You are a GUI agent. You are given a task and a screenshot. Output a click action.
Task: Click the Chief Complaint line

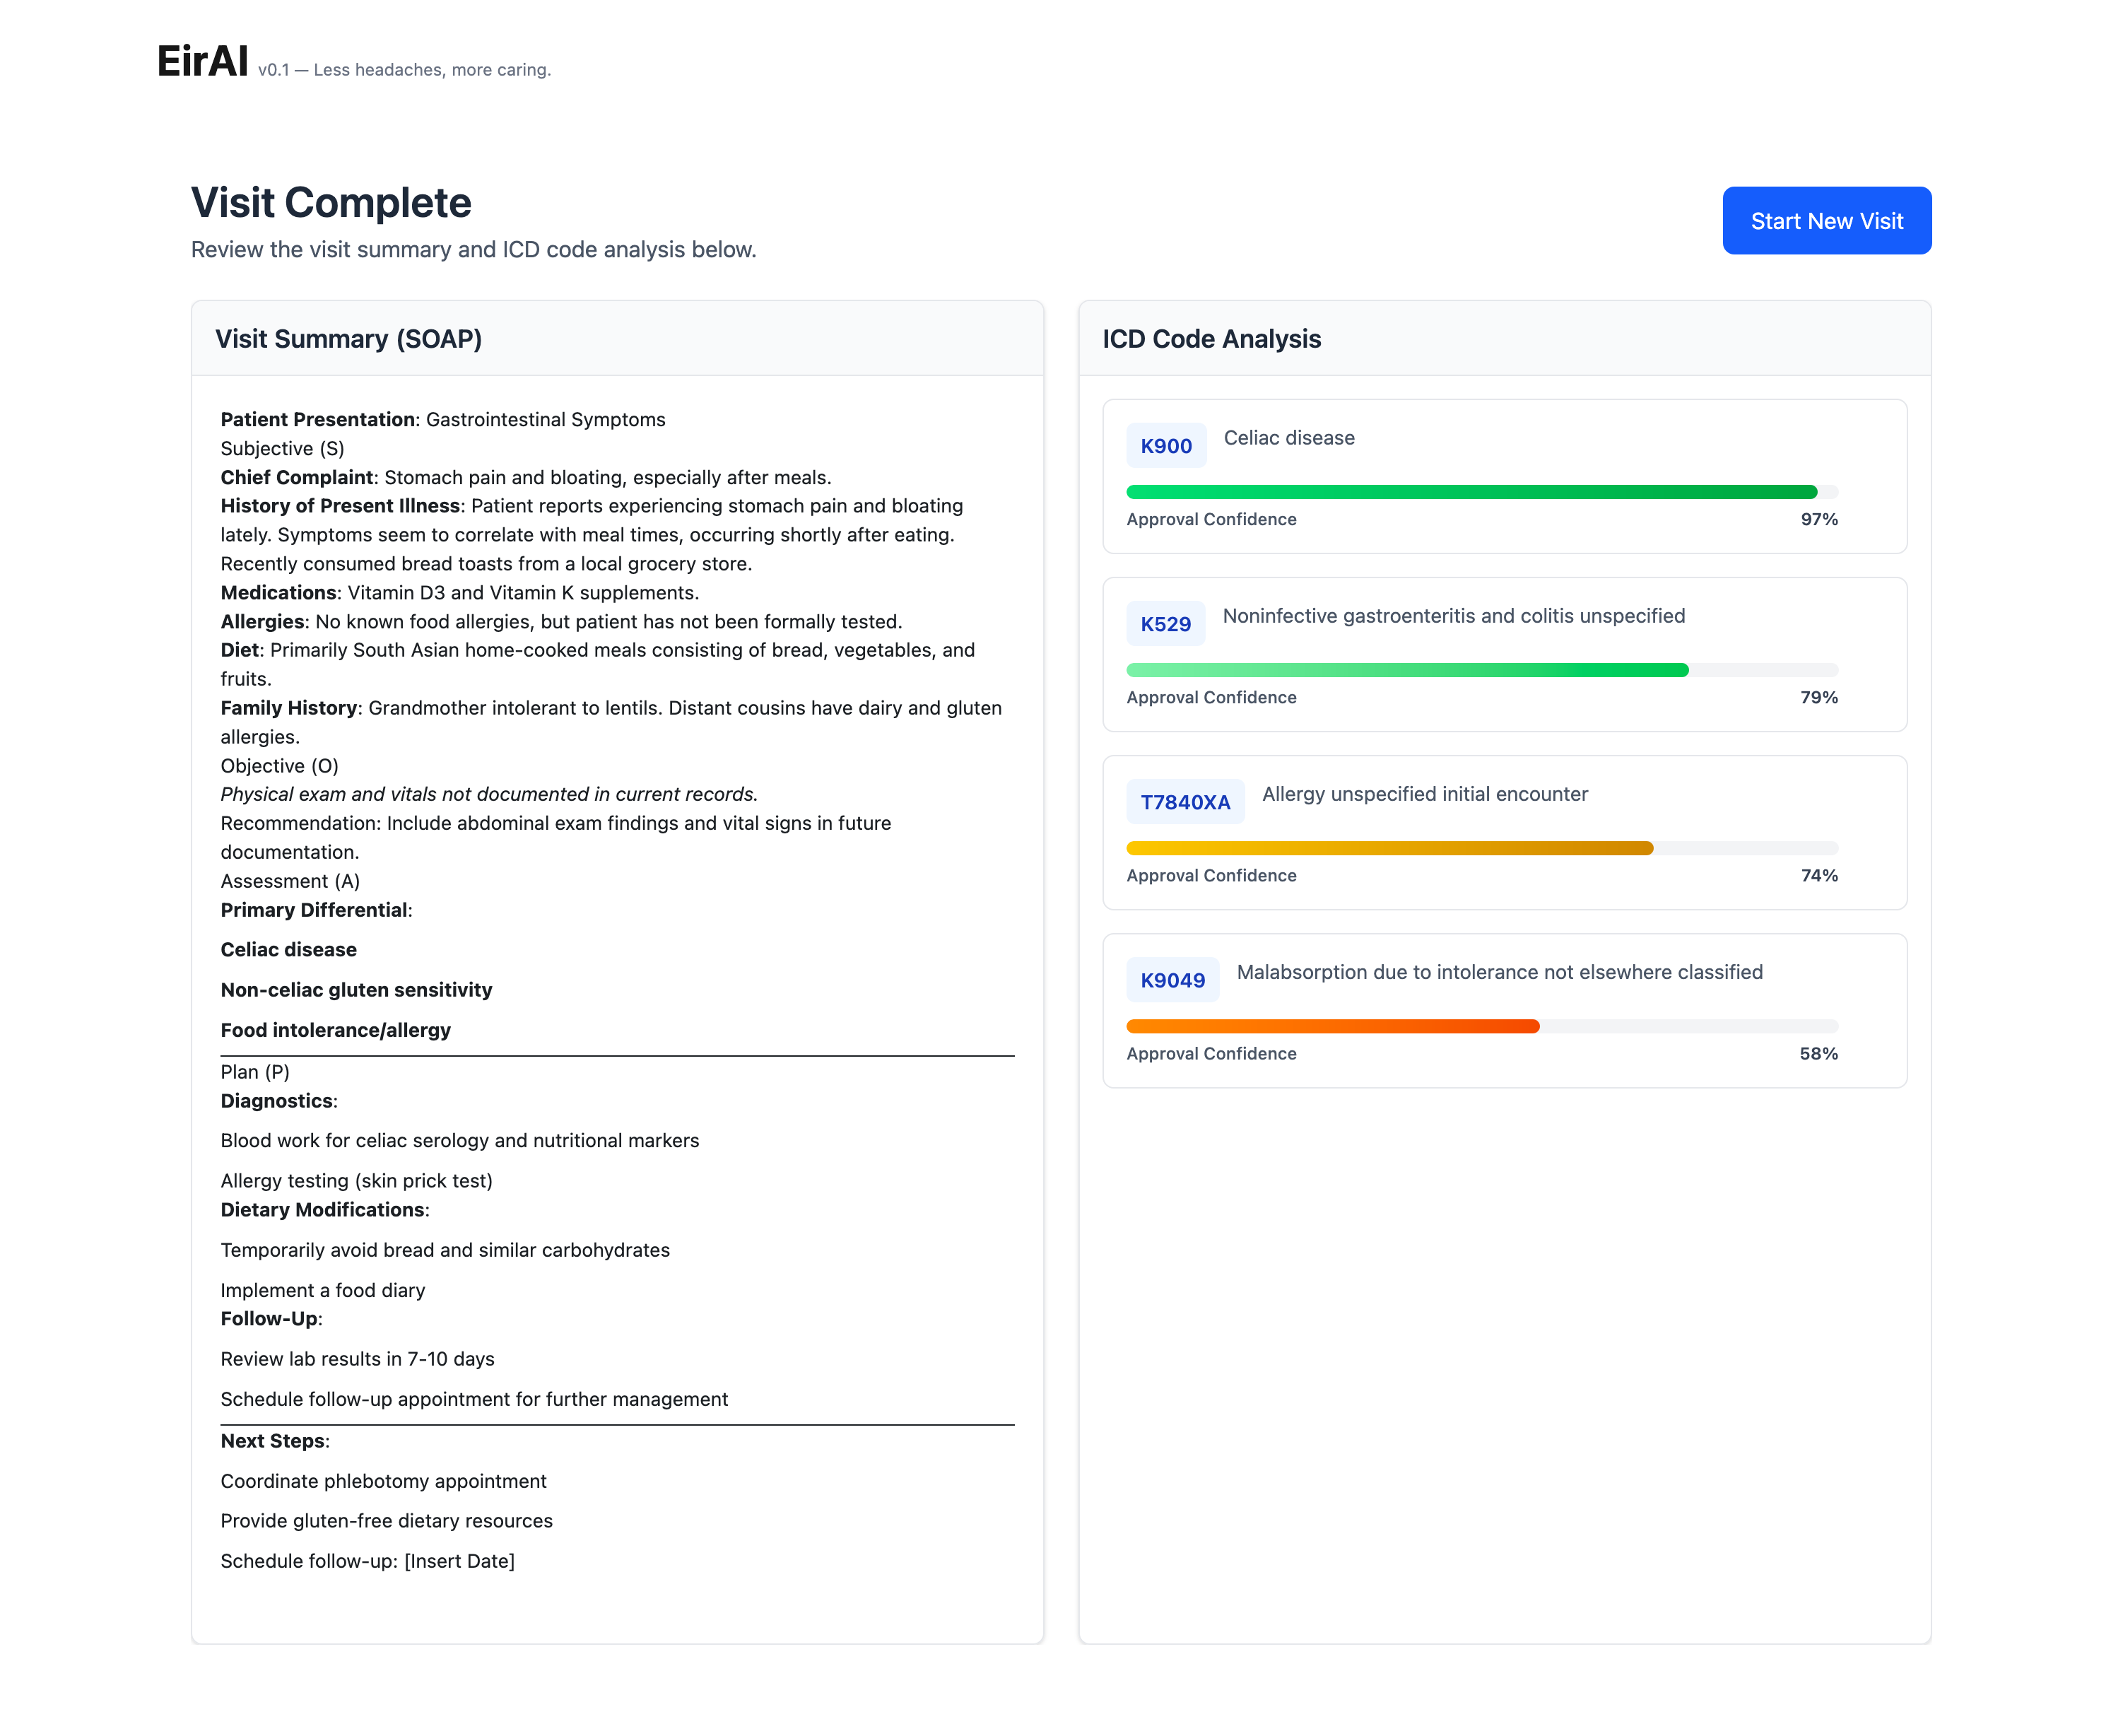click(525, 477)
